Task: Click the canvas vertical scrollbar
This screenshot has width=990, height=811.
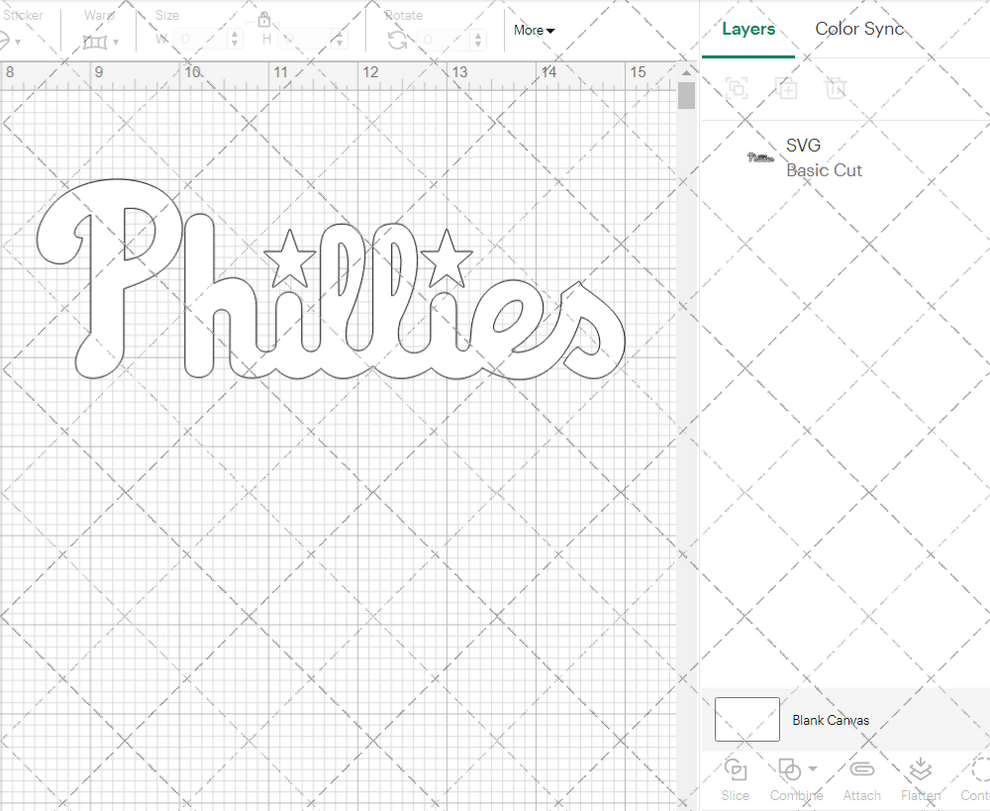Action: (x=686, y=95)
